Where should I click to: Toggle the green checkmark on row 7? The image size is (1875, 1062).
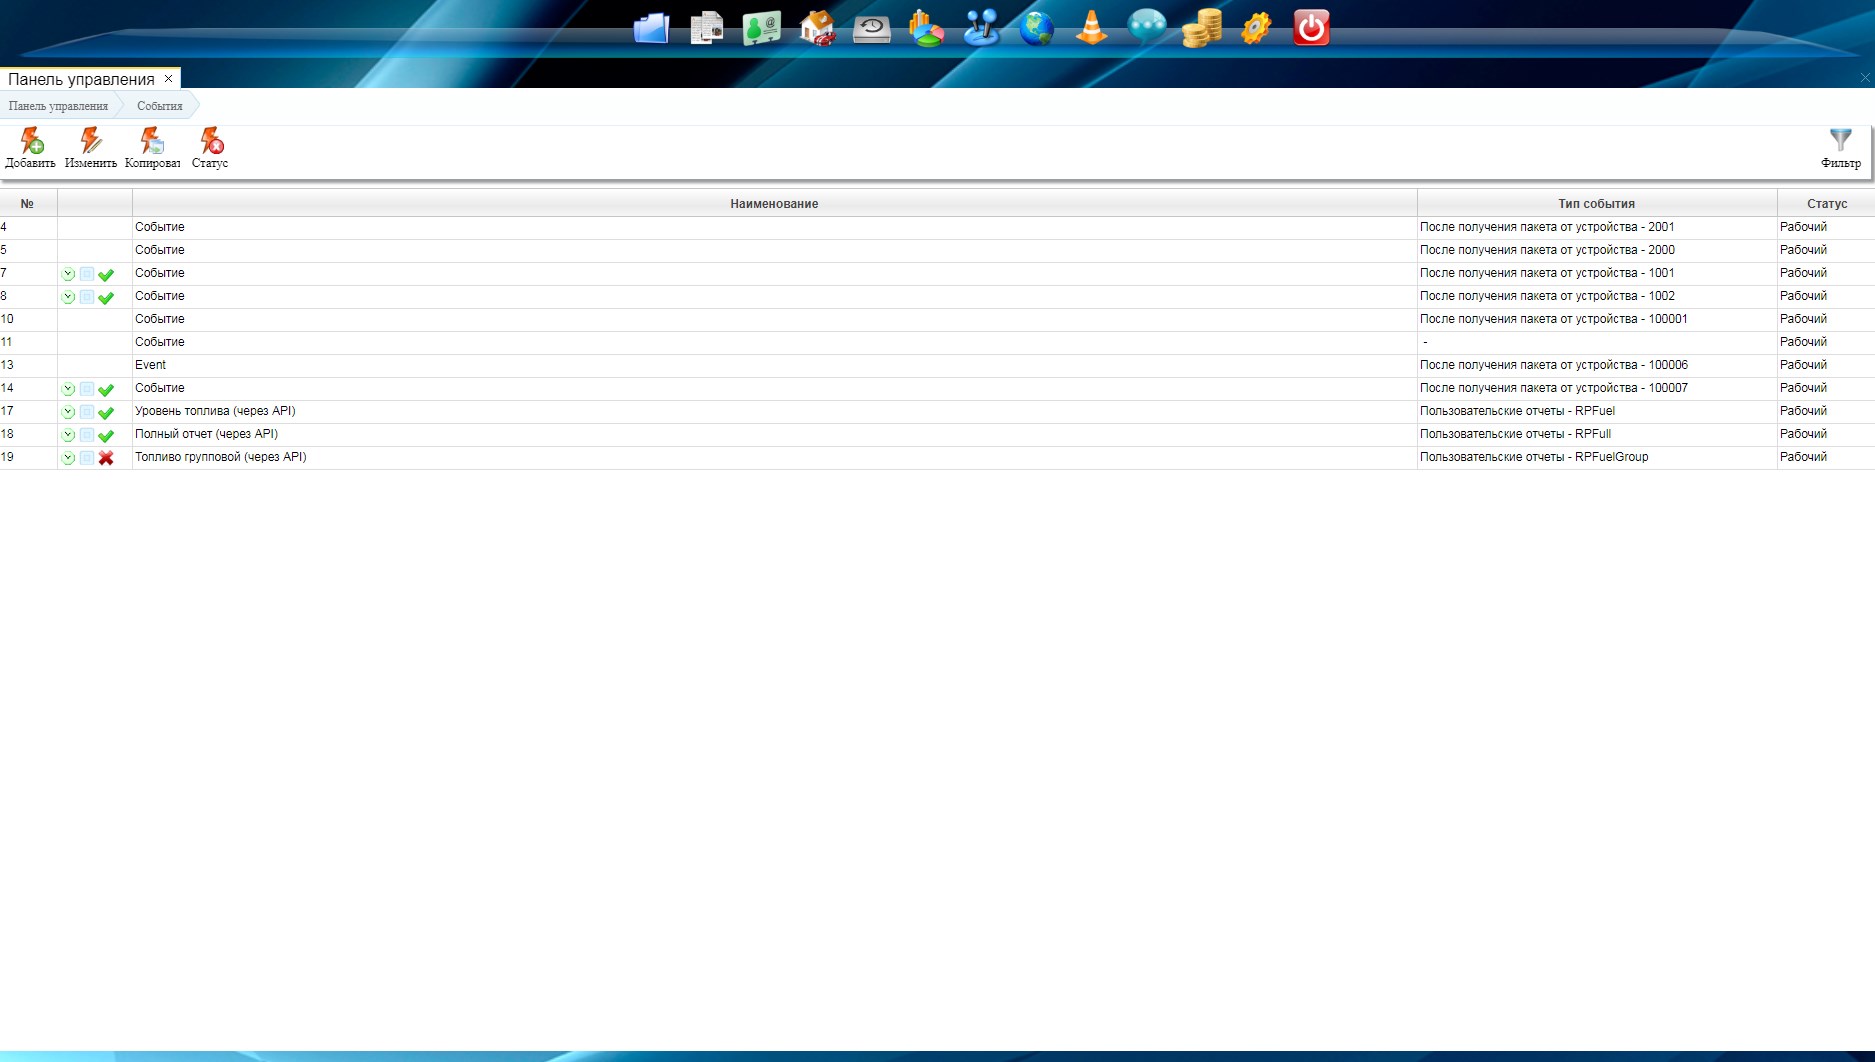[106, 274]
